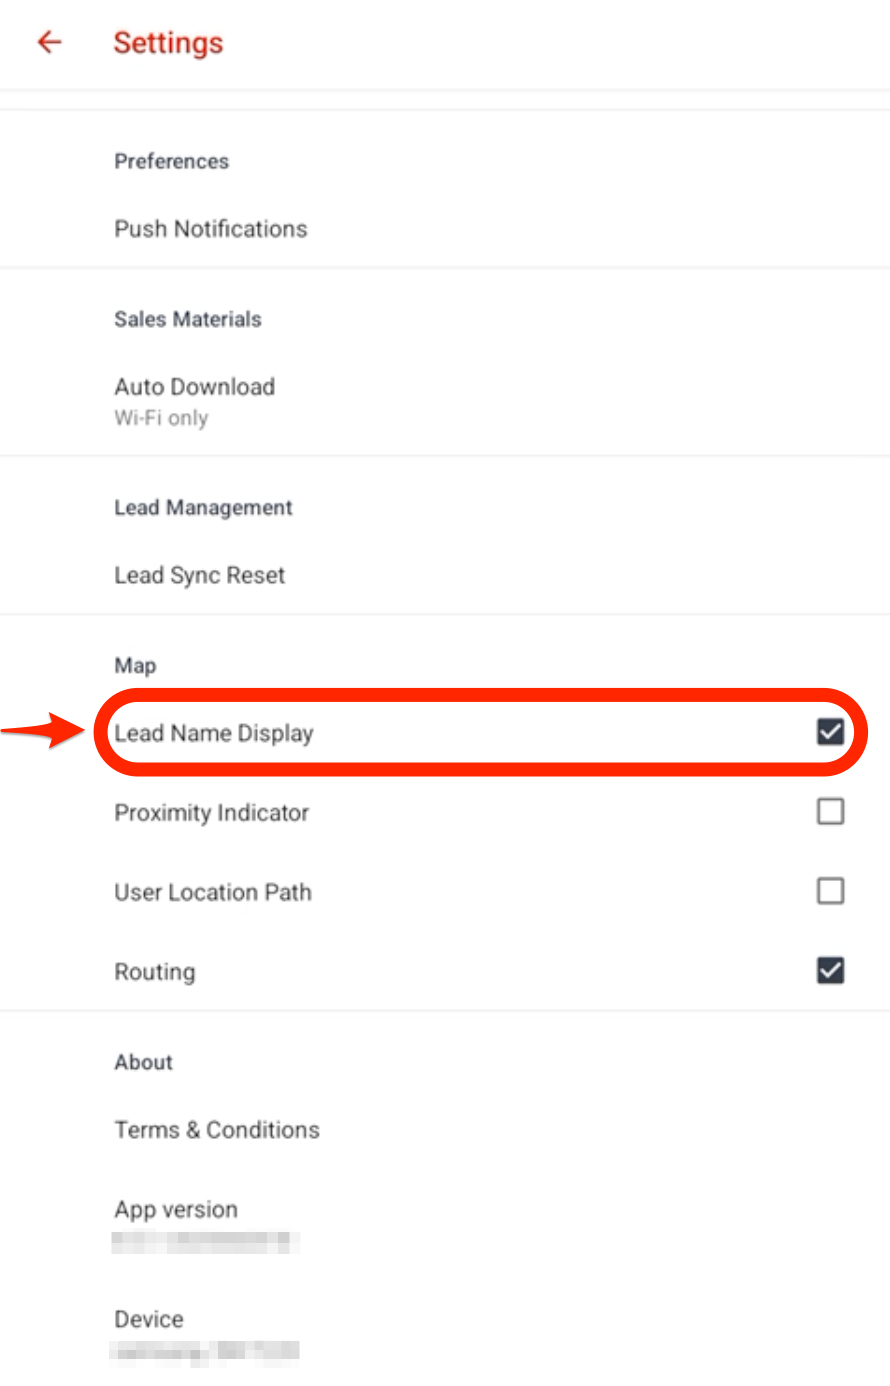Select Lead Sync Reset
The image size is (890, 1386).
pyautogui.click(x=199, y=575)
